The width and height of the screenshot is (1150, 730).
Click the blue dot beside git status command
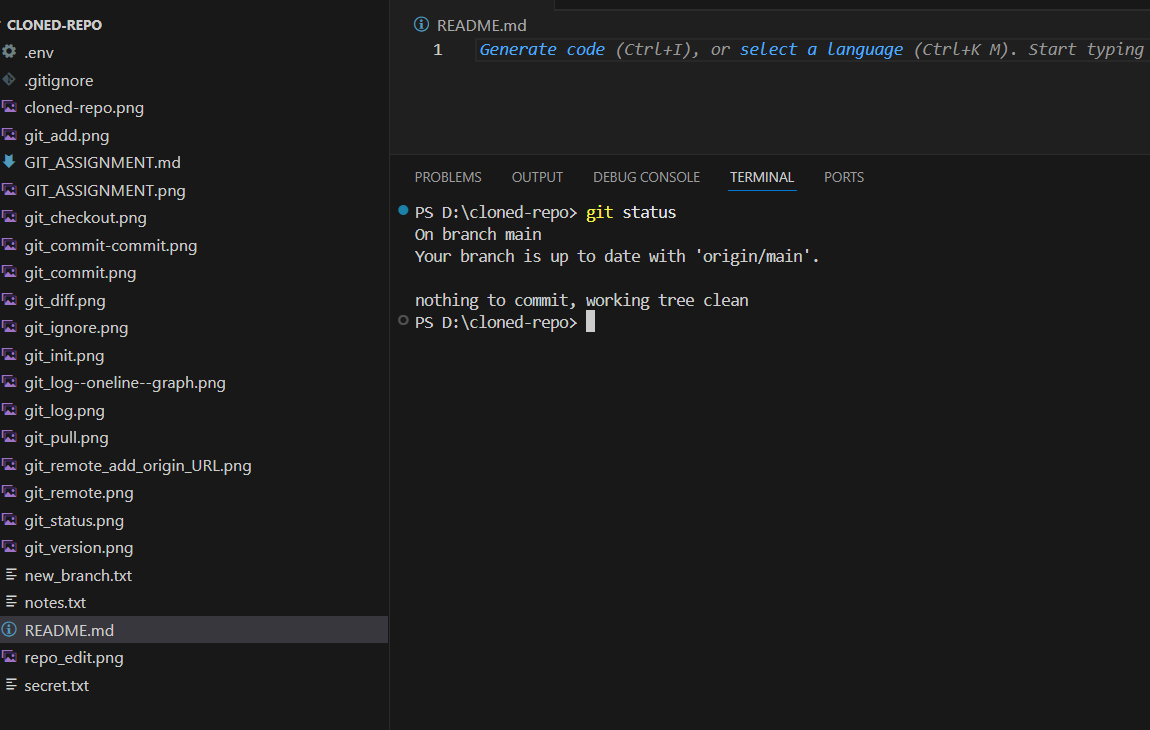403,211
